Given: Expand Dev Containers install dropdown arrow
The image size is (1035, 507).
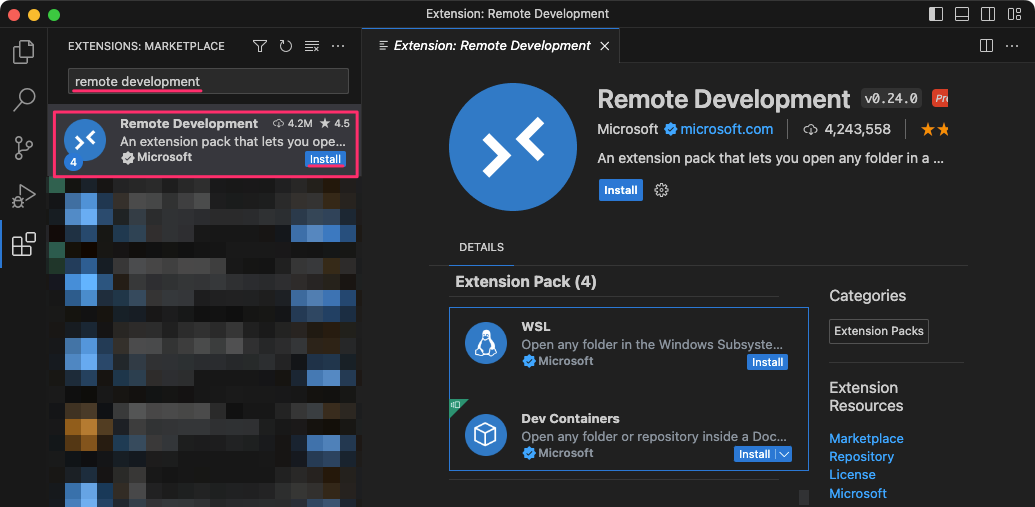Looking at the screenshot, I should tap(784, 454).
